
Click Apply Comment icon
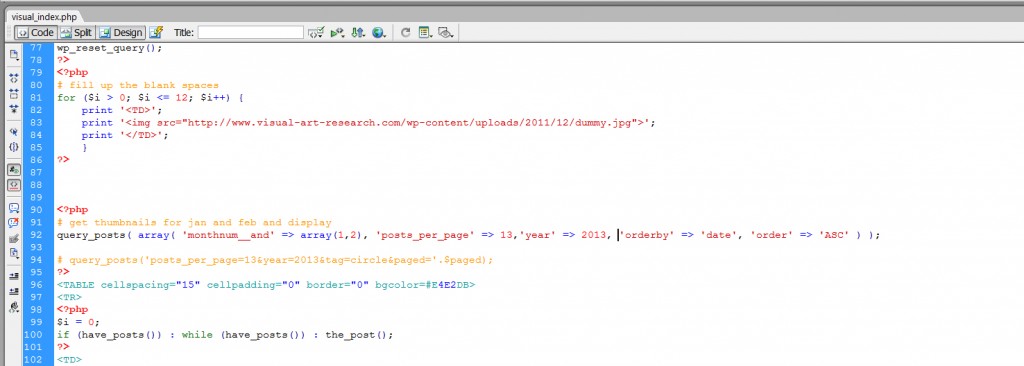(x=14, y=208)
